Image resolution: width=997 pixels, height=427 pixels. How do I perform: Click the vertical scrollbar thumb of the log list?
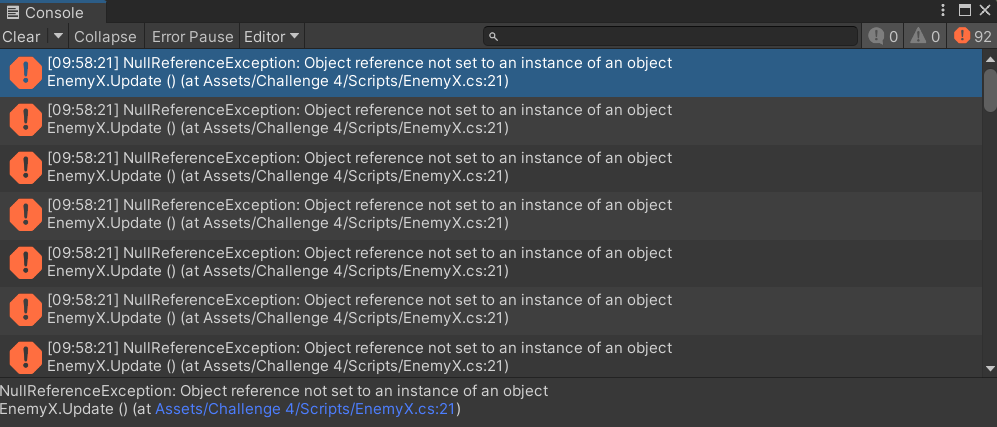989,90
